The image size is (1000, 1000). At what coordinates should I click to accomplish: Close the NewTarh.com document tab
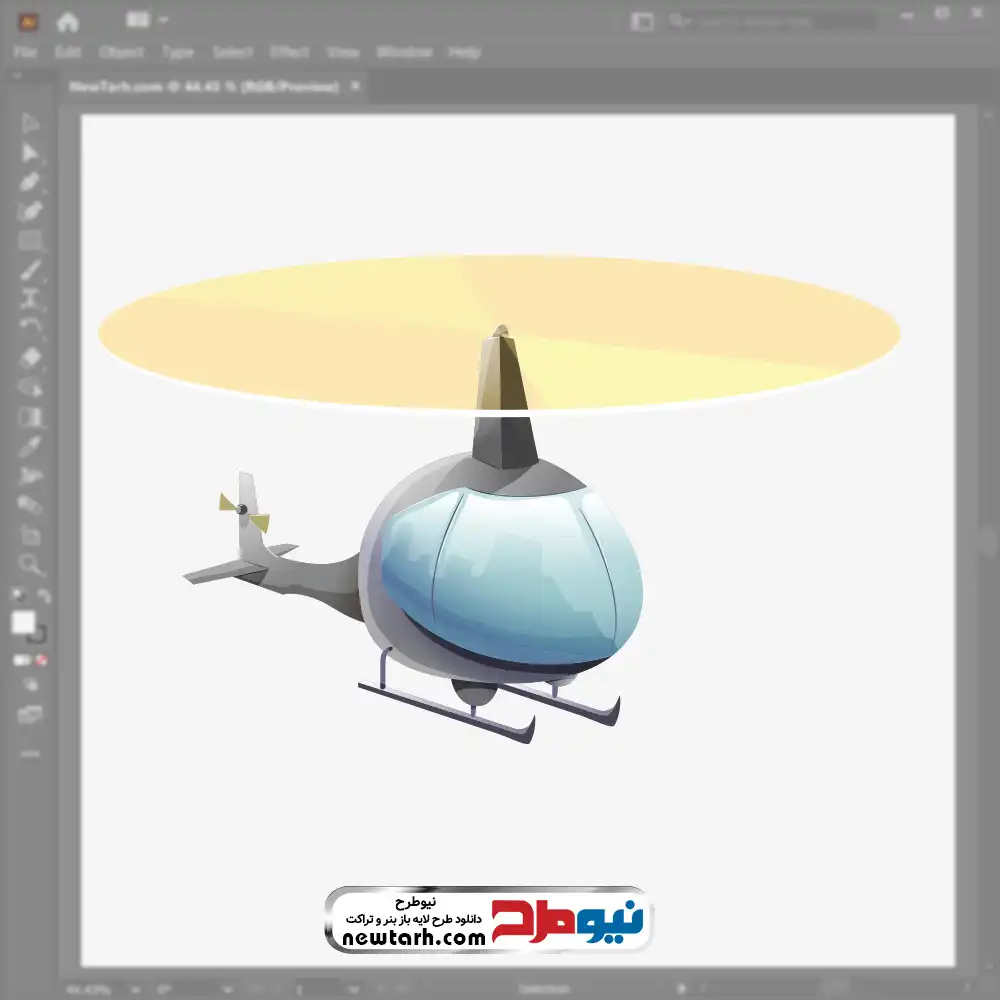(356, 85)
